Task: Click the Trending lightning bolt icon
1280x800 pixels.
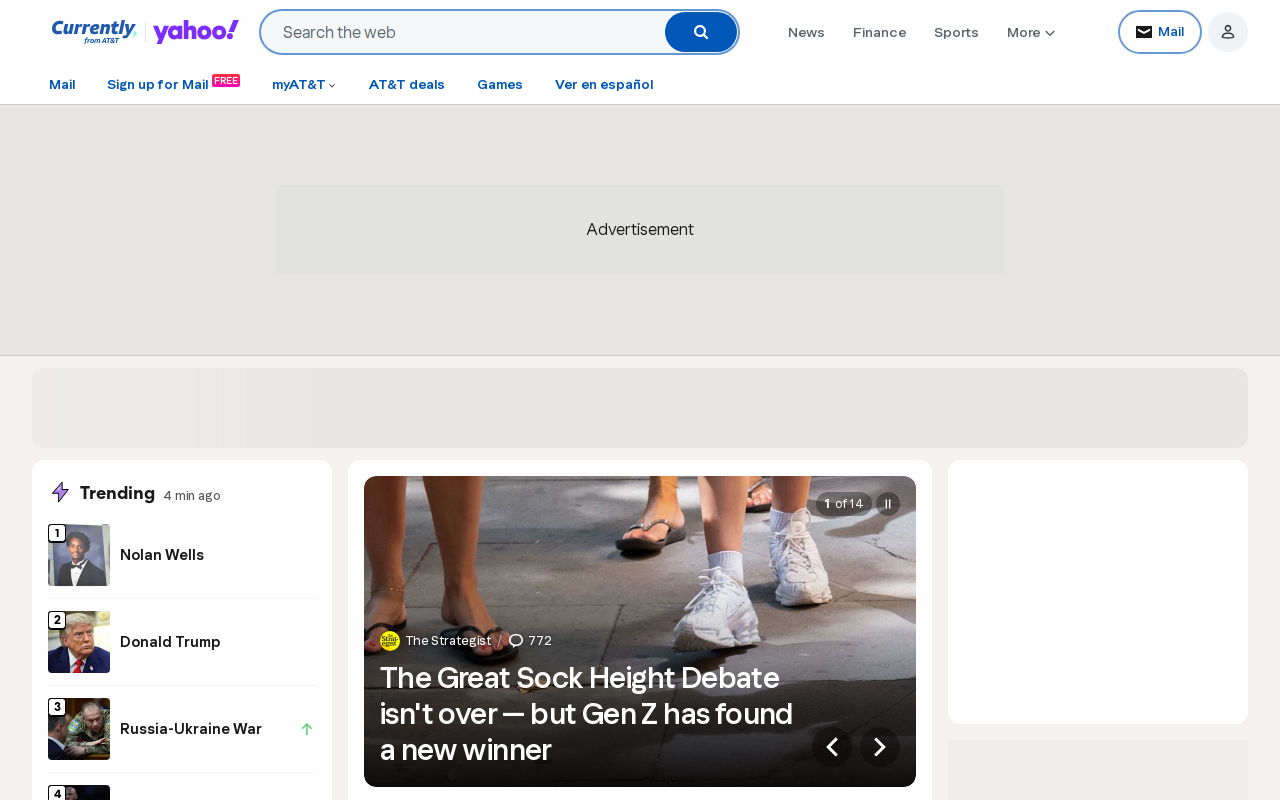Action: click(x=60, y=492)
